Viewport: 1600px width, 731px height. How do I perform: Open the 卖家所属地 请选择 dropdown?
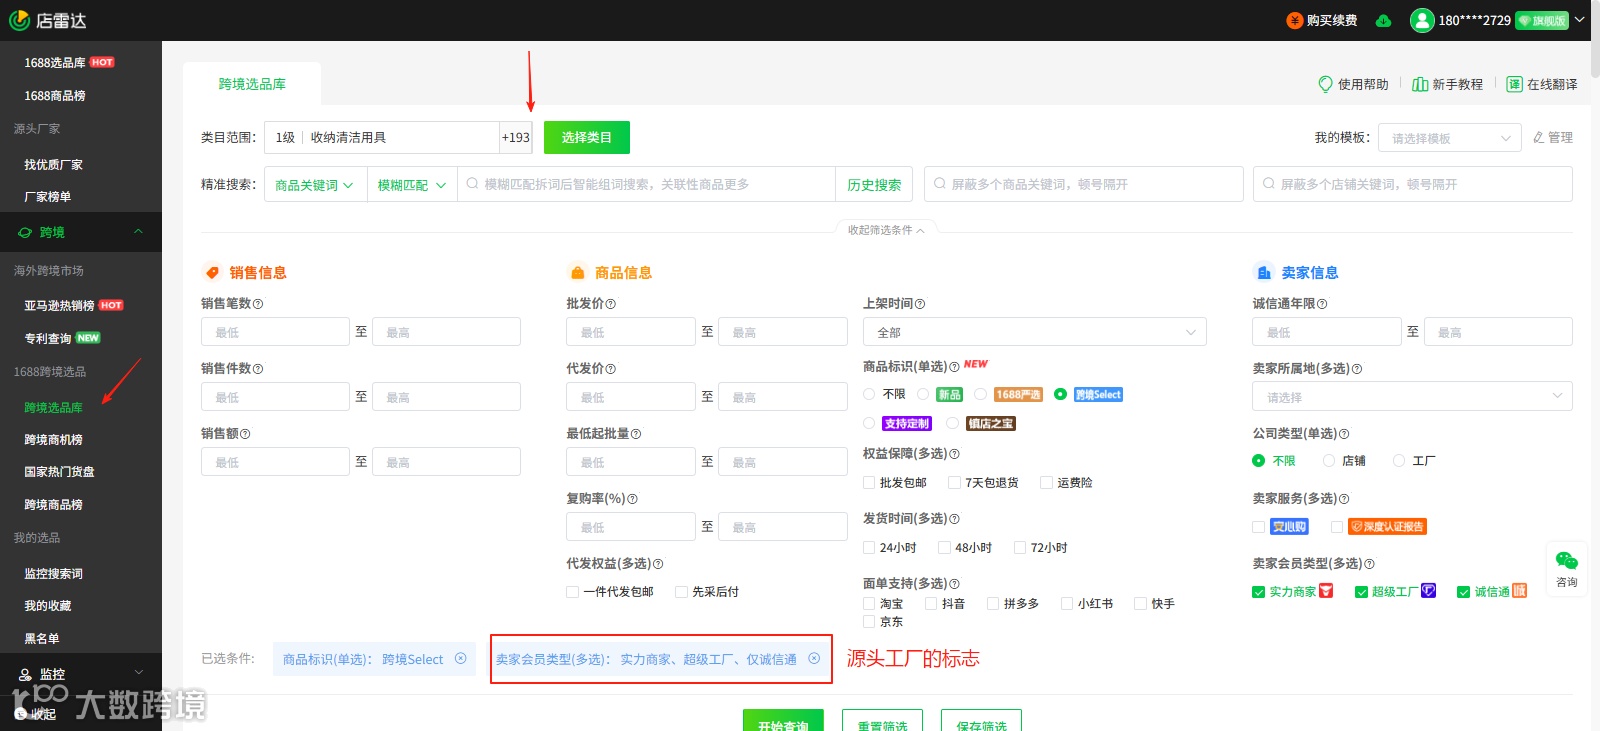point(1412,397)
